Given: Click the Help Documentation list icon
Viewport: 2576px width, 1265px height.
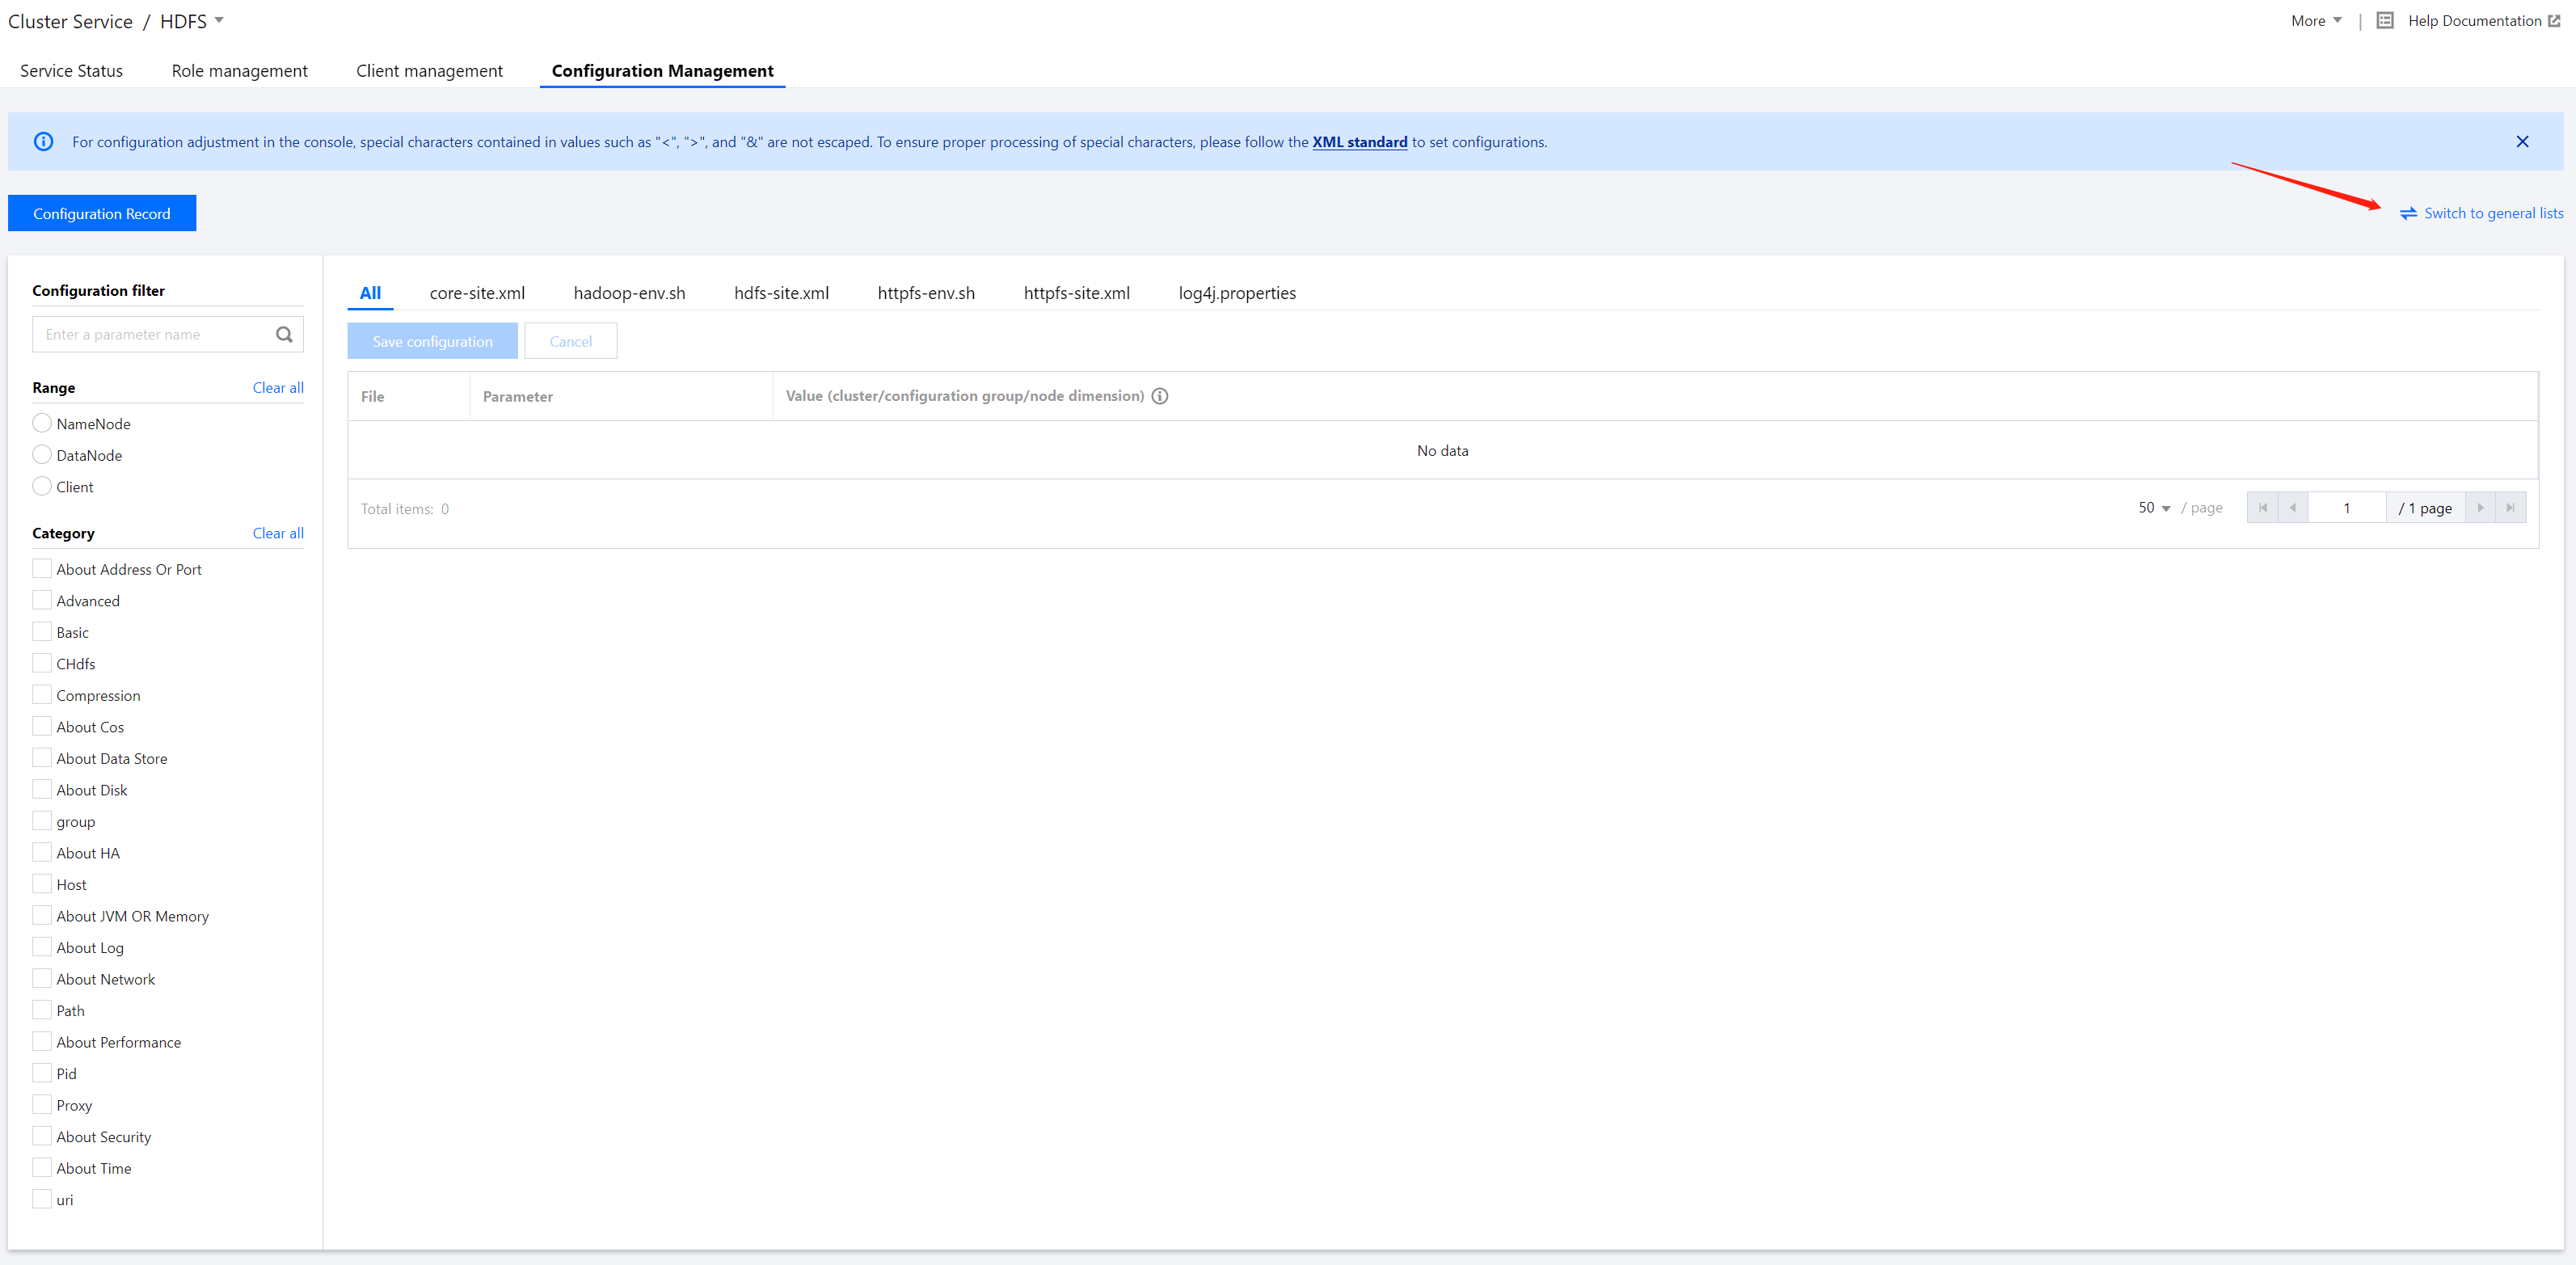Looking at the screenshot, I should 2385,20.
